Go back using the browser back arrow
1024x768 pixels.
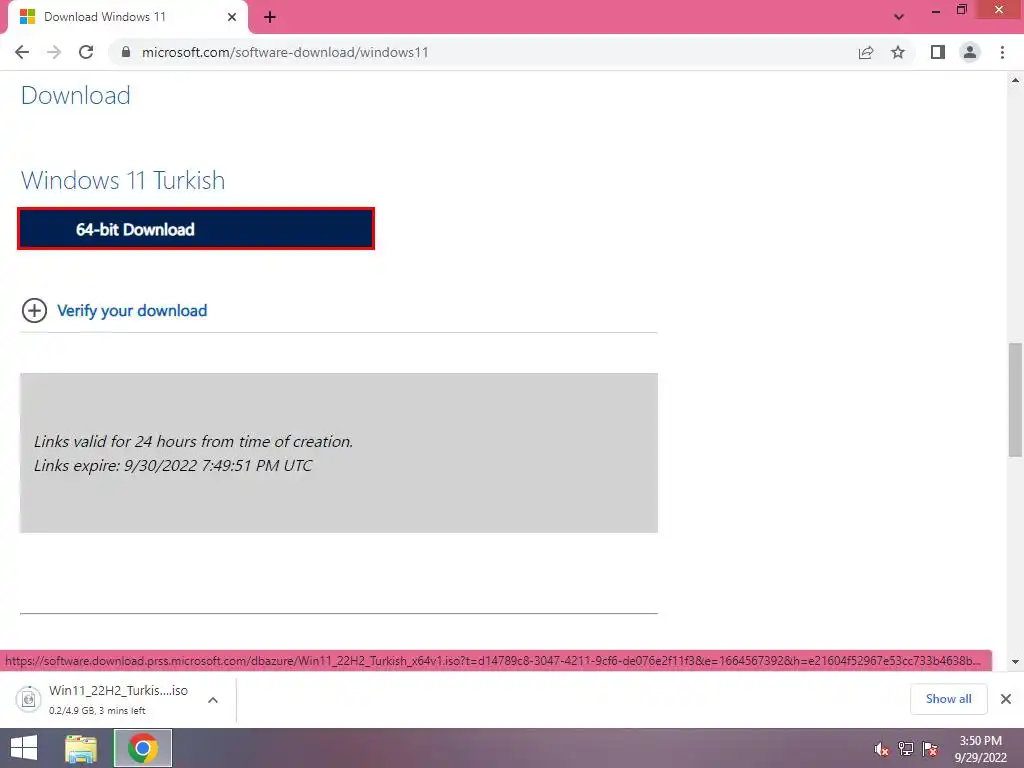(22, 52)
